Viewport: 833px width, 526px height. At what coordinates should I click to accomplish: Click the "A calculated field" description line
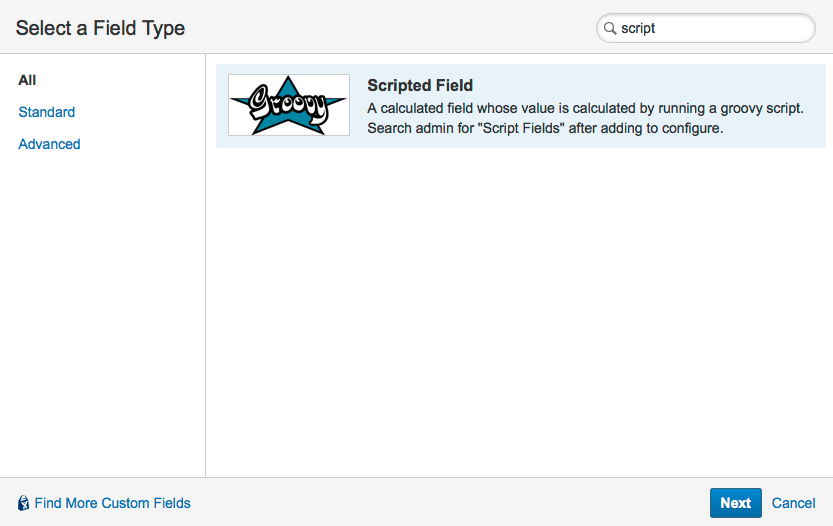point(585,108)
